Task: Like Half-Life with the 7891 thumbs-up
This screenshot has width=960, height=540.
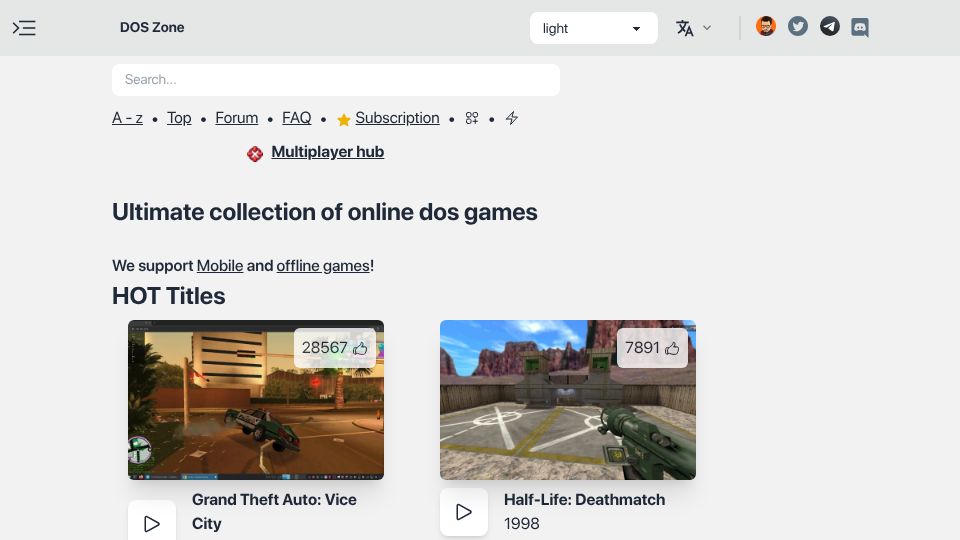Action: (652, 348)
